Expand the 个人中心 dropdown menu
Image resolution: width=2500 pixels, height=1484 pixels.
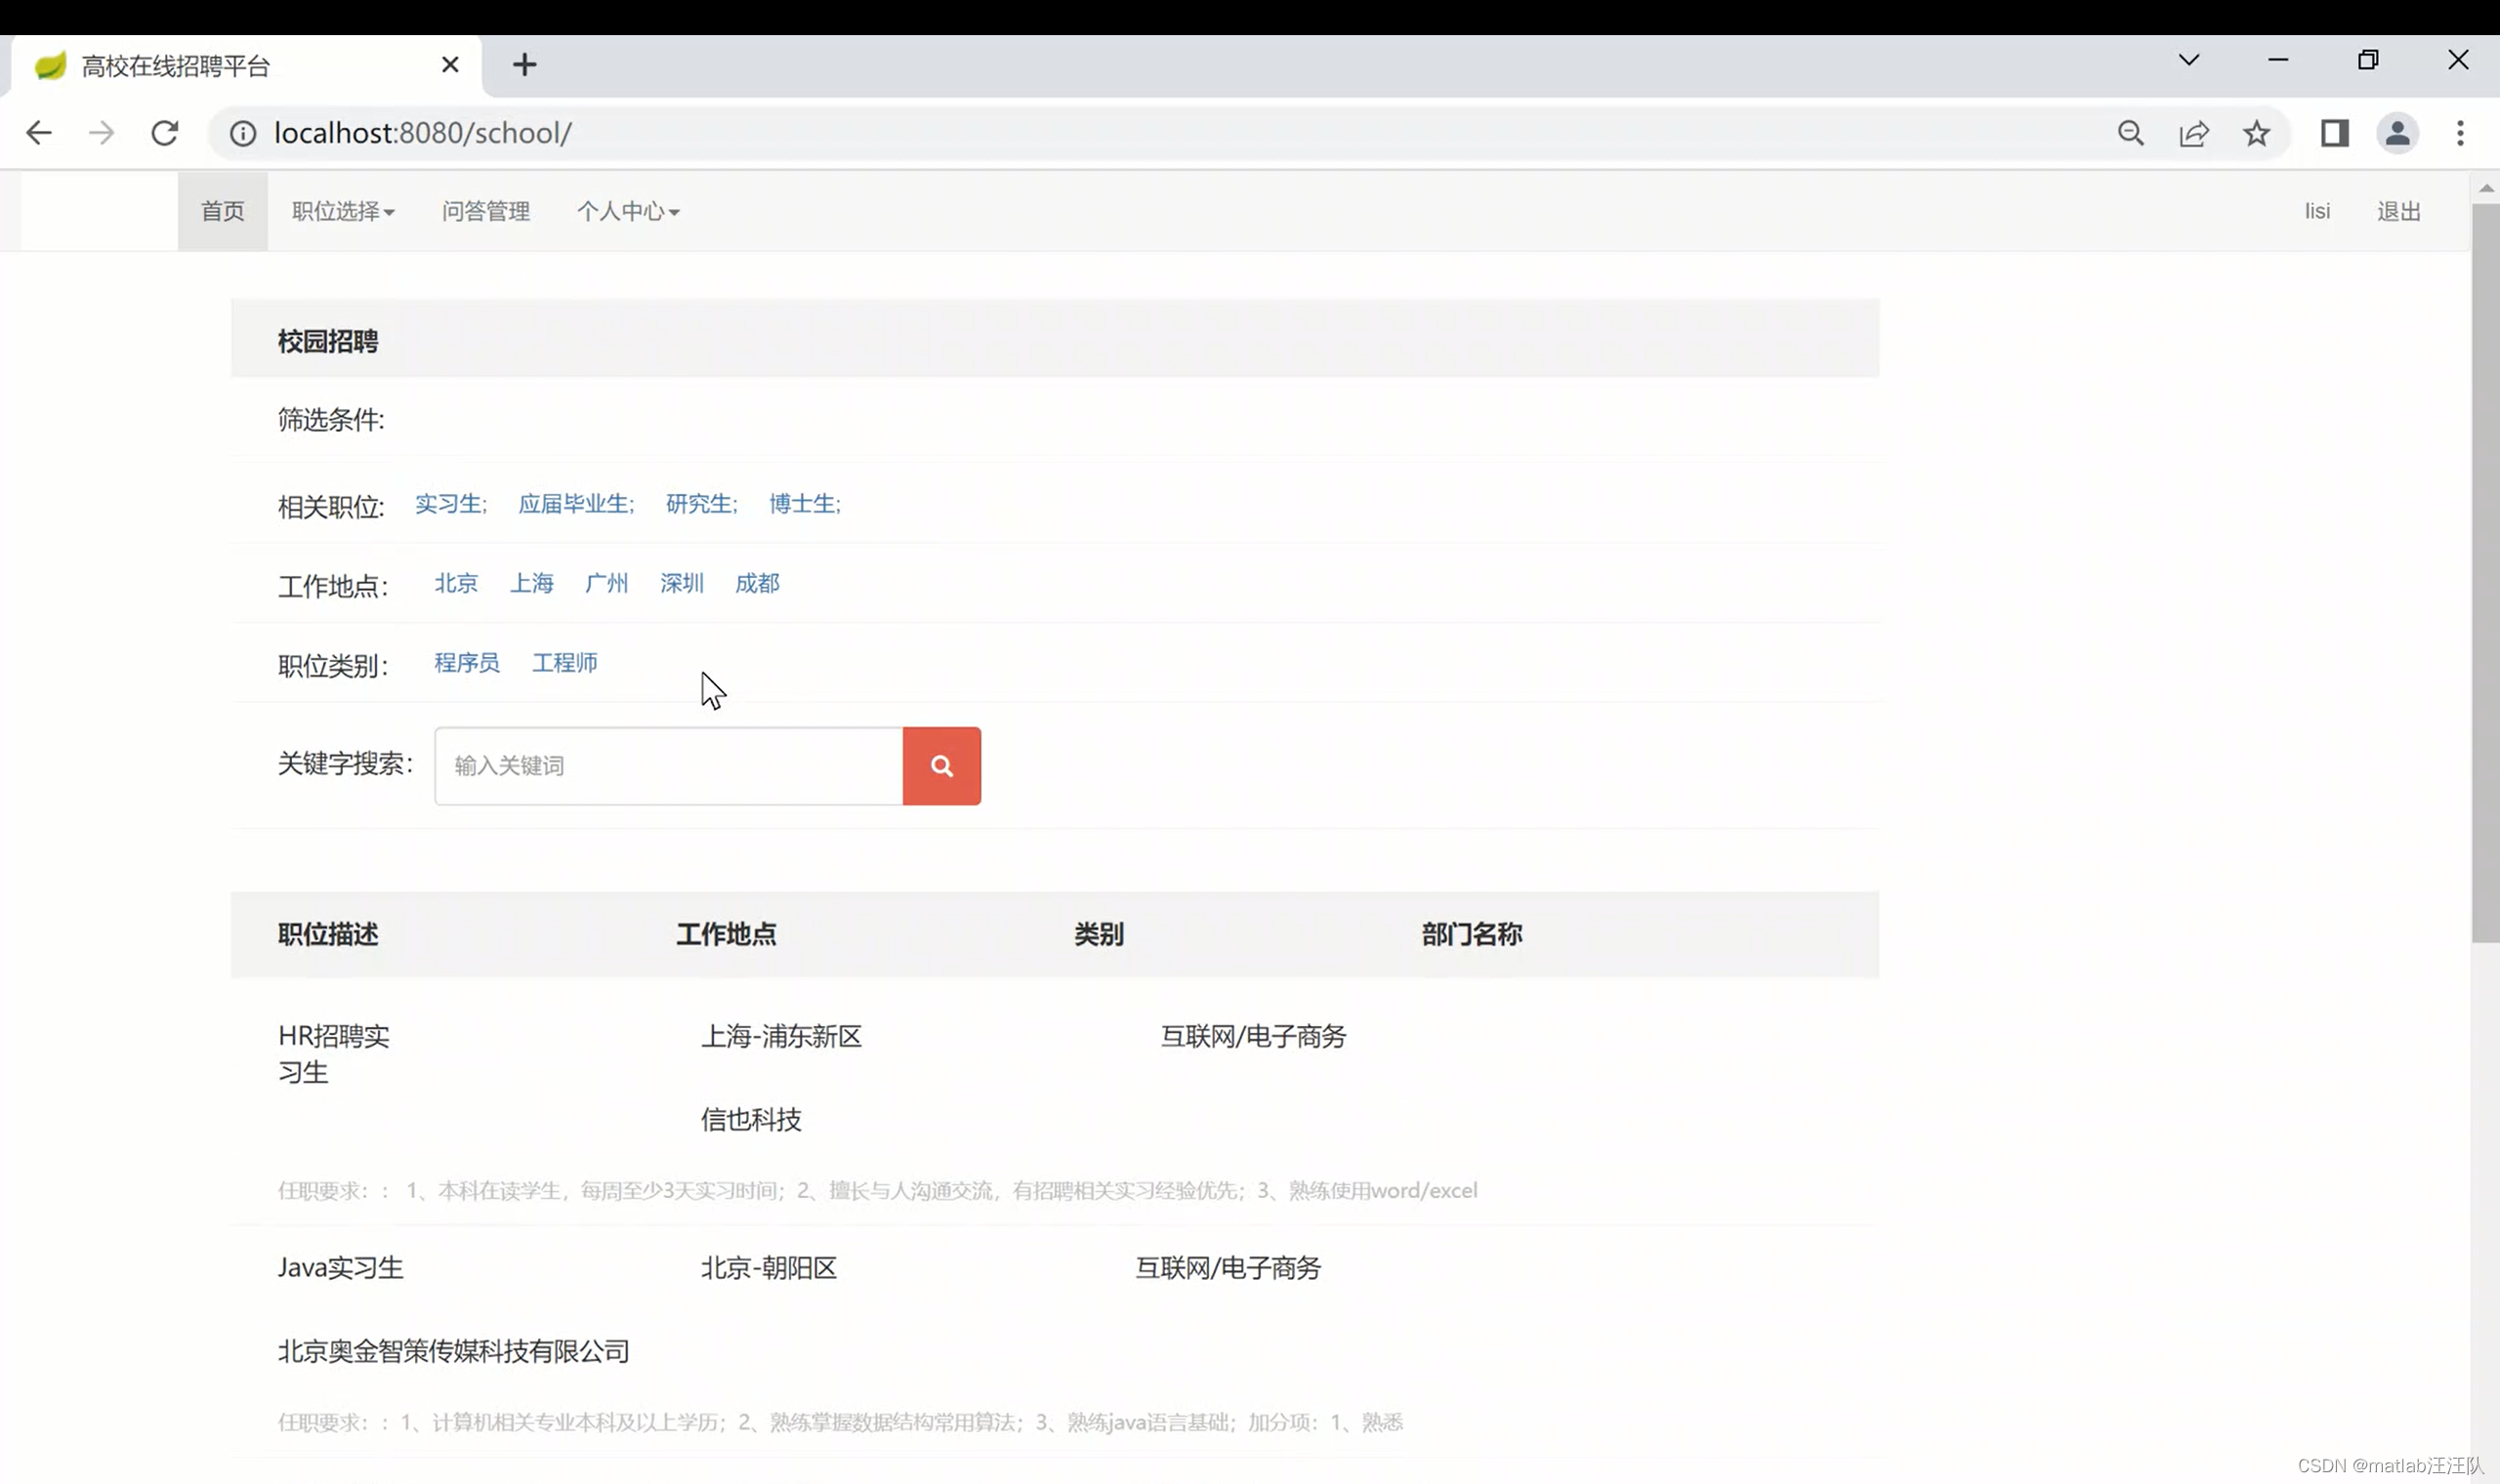[628, 211]
